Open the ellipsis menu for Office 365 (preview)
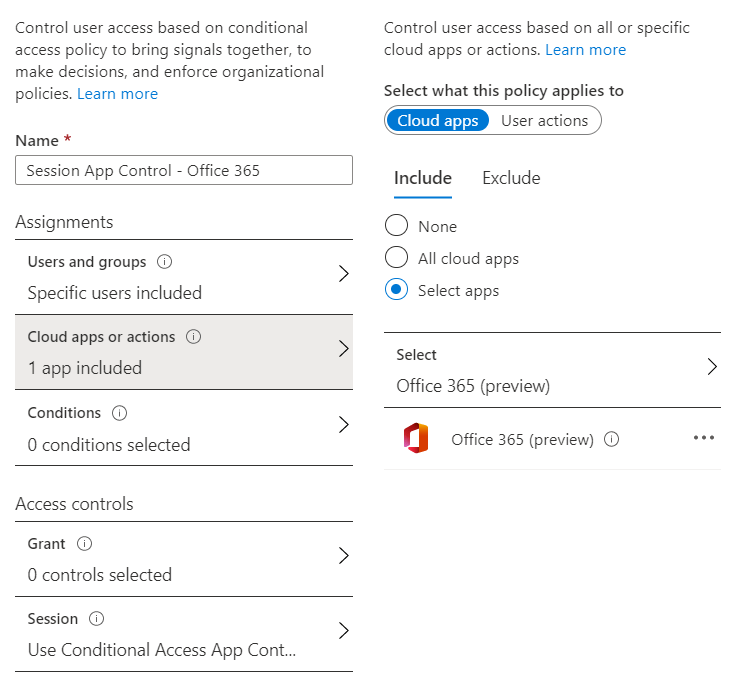 704,439
